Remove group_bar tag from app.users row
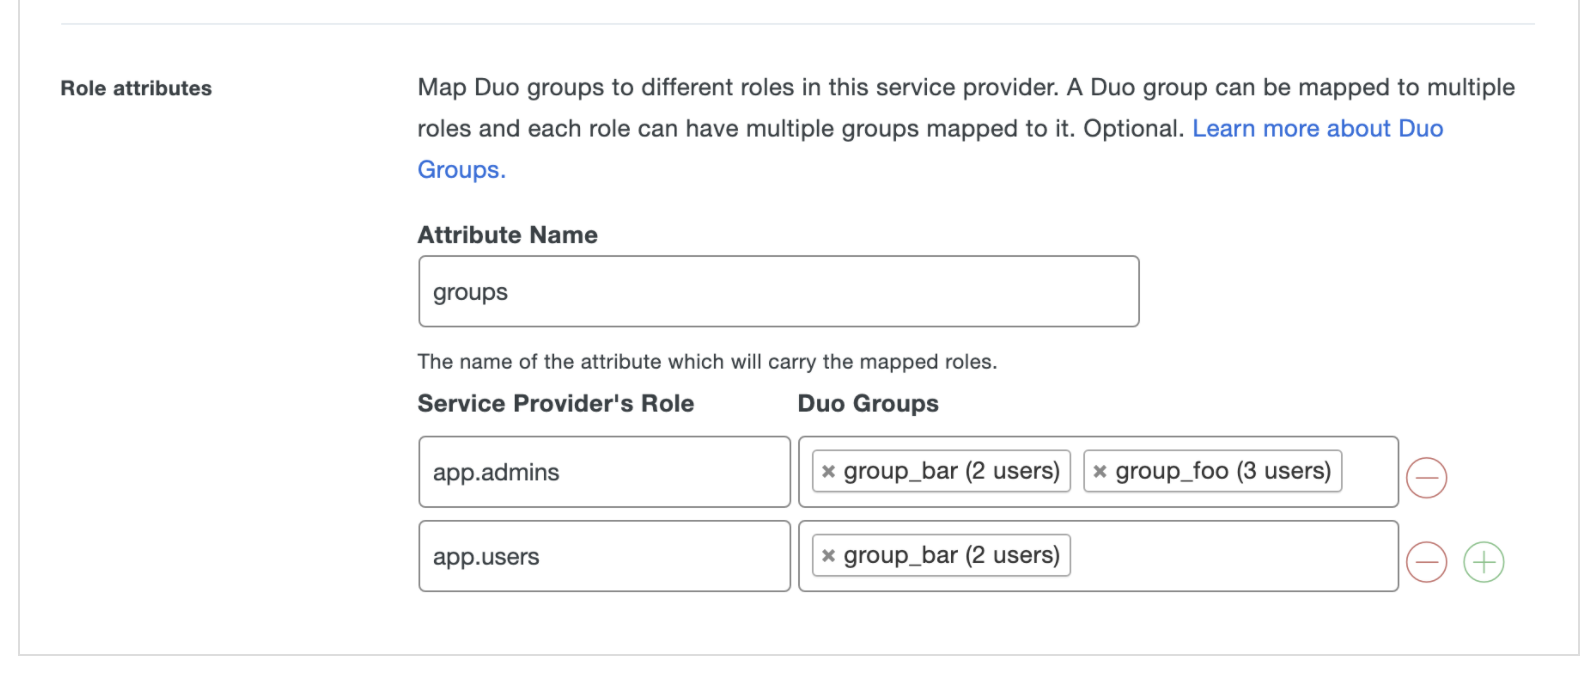This screenshot has width=1594, height=676. pyautogui.click(x=828, y=556)
